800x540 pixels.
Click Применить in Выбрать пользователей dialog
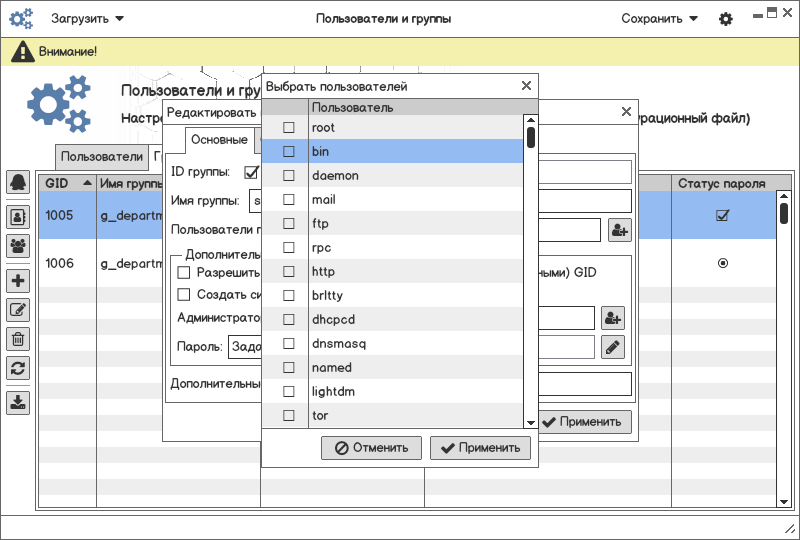click(480, 448)
